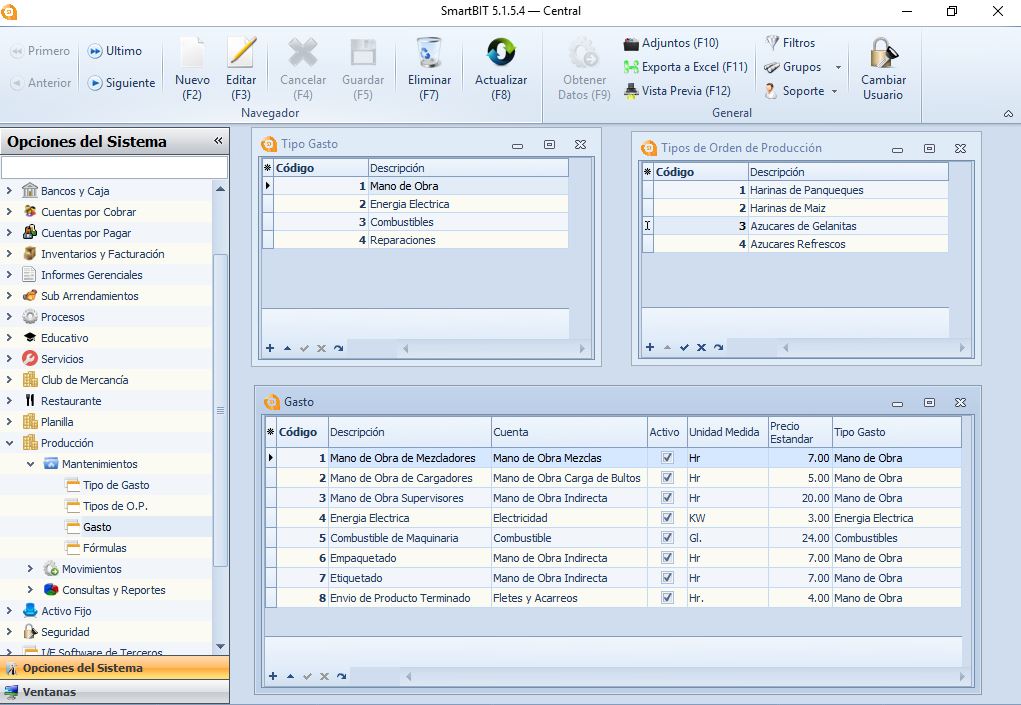Toggle Activo for Mano de Obra Supervisores
This screenshot has height=705, width=1021.
click(667, 498)
